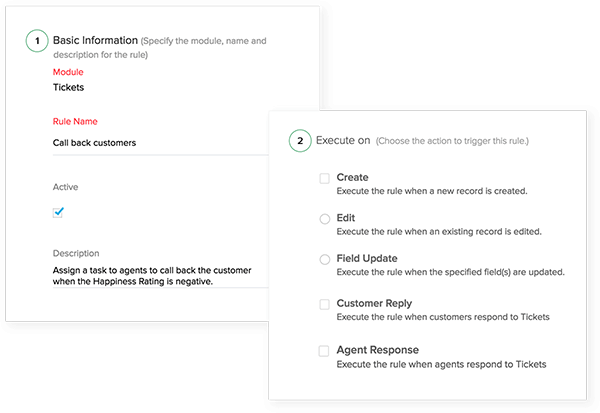Enable the Agent Response checkbox

pos(324,351)
